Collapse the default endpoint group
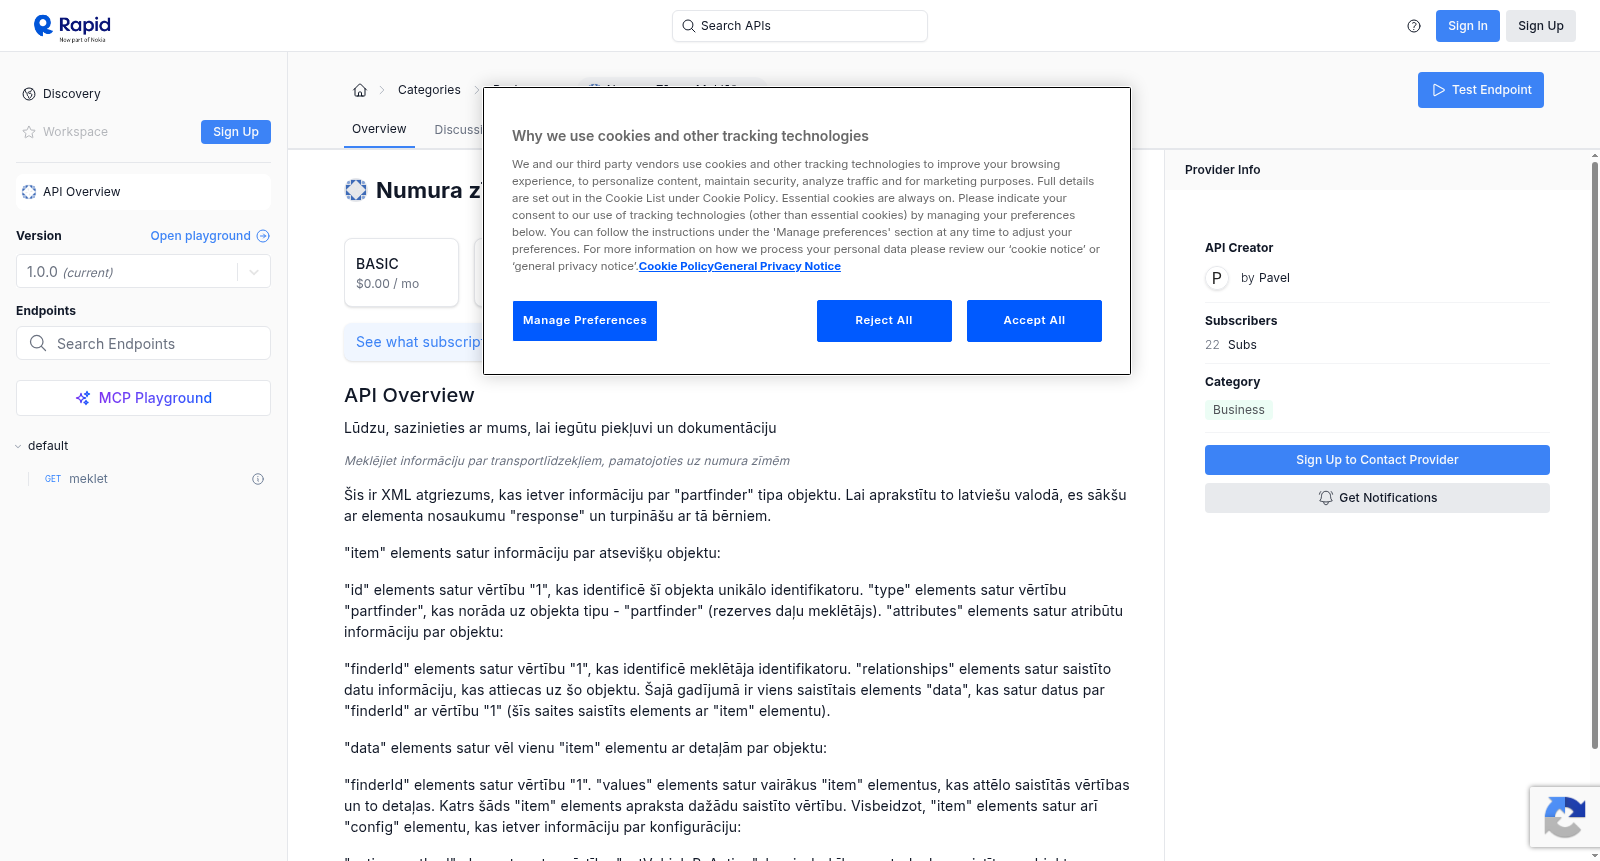This screenshot has height=861, width=1600. pyautogui.click(x=18, y=446)
